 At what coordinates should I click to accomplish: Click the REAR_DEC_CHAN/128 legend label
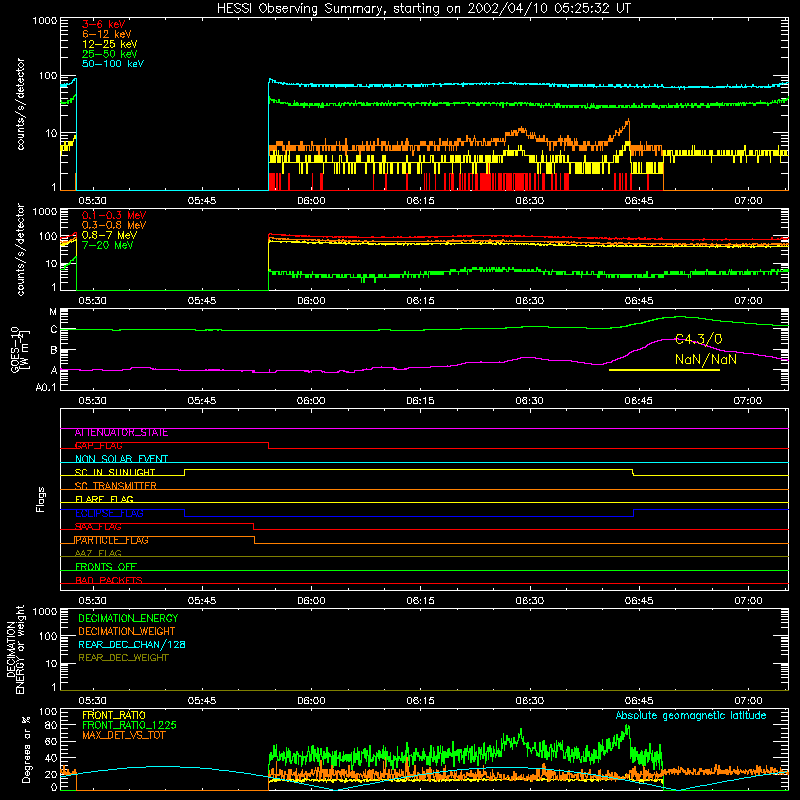click(x=132, y=645)
